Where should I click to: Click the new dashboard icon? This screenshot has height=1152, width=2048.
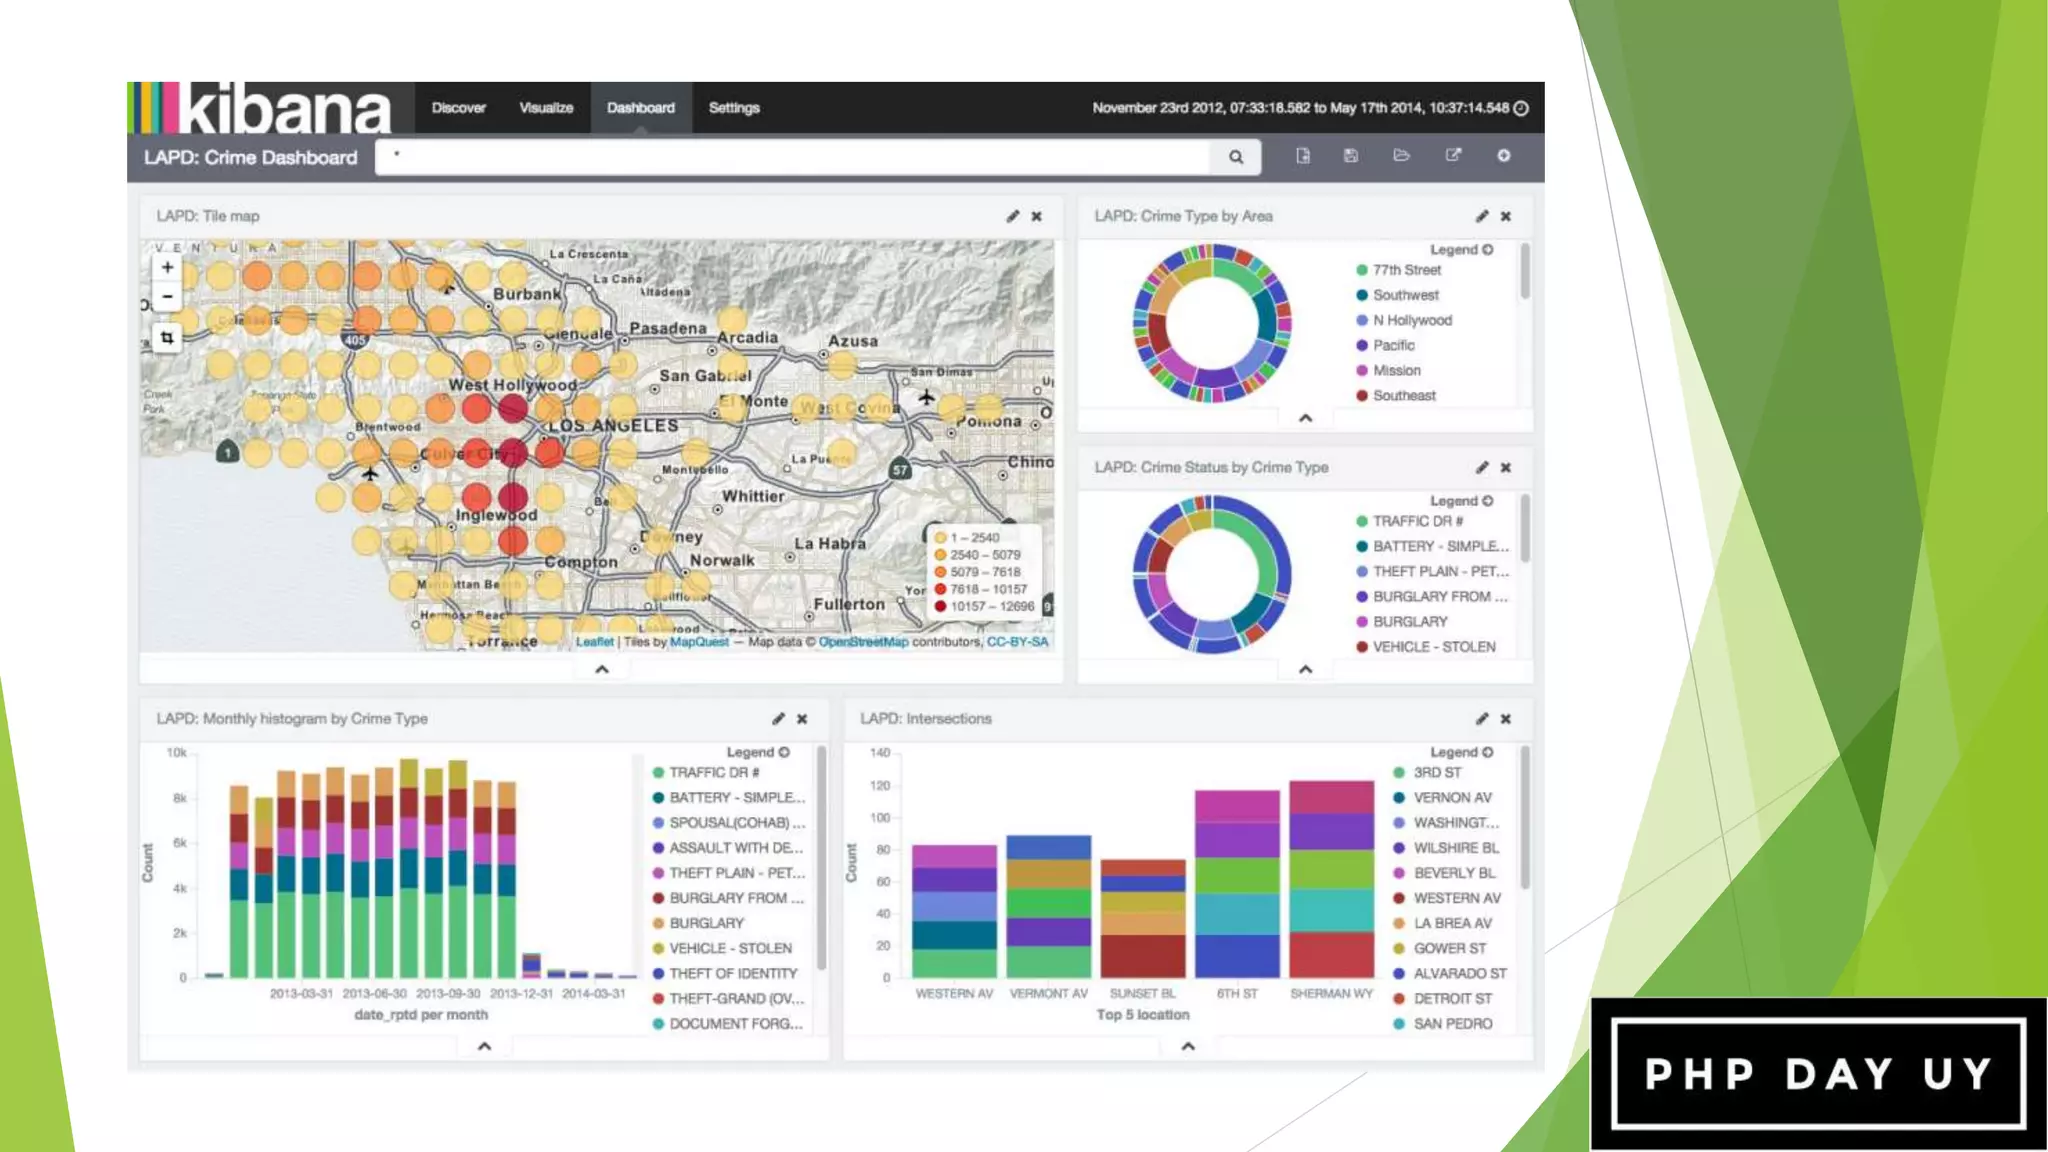(1303, 156)
